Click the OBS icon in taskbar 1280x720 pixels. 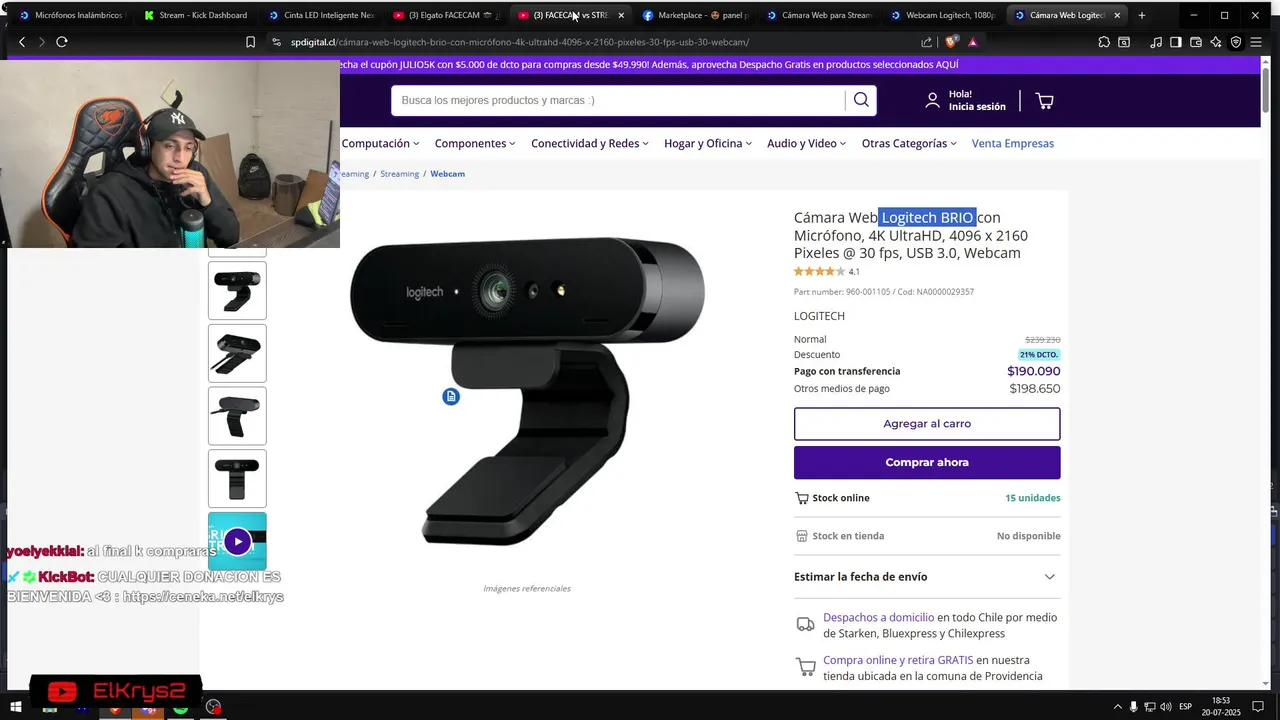(x=213, y=707)
